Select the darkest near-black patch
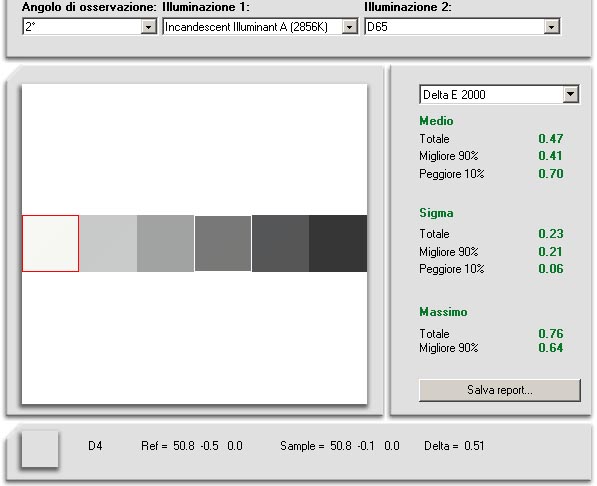Image resolution: width=597 pixels, height=486 pixels. 338,243
